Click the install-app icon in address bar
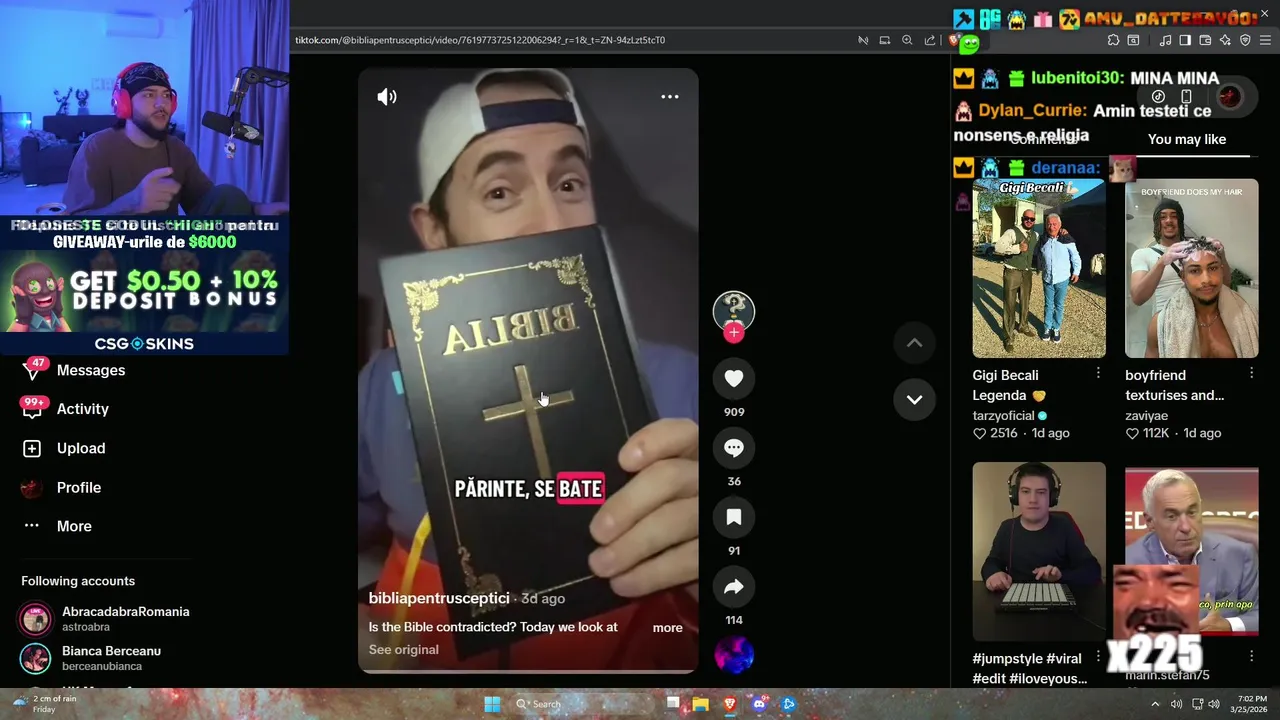1280x720 pixels. pos(885,40)
